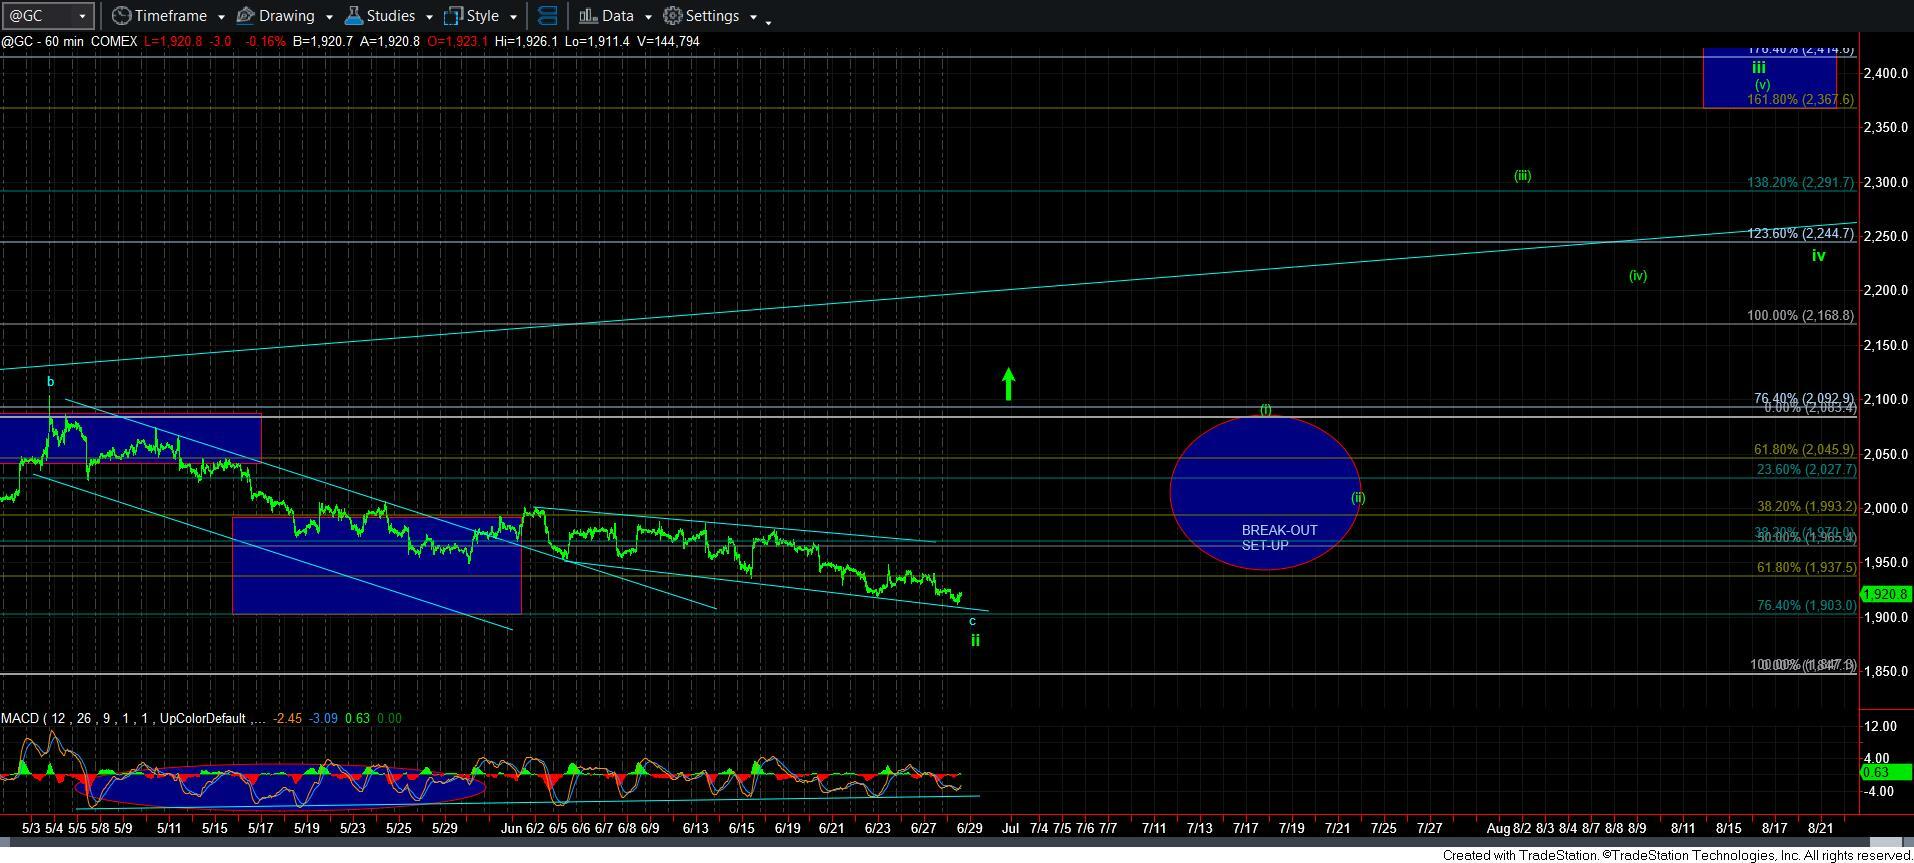1914x863 pixels.
Task: Open the toolbar overflow options arrow
Action: coord(768,21)
